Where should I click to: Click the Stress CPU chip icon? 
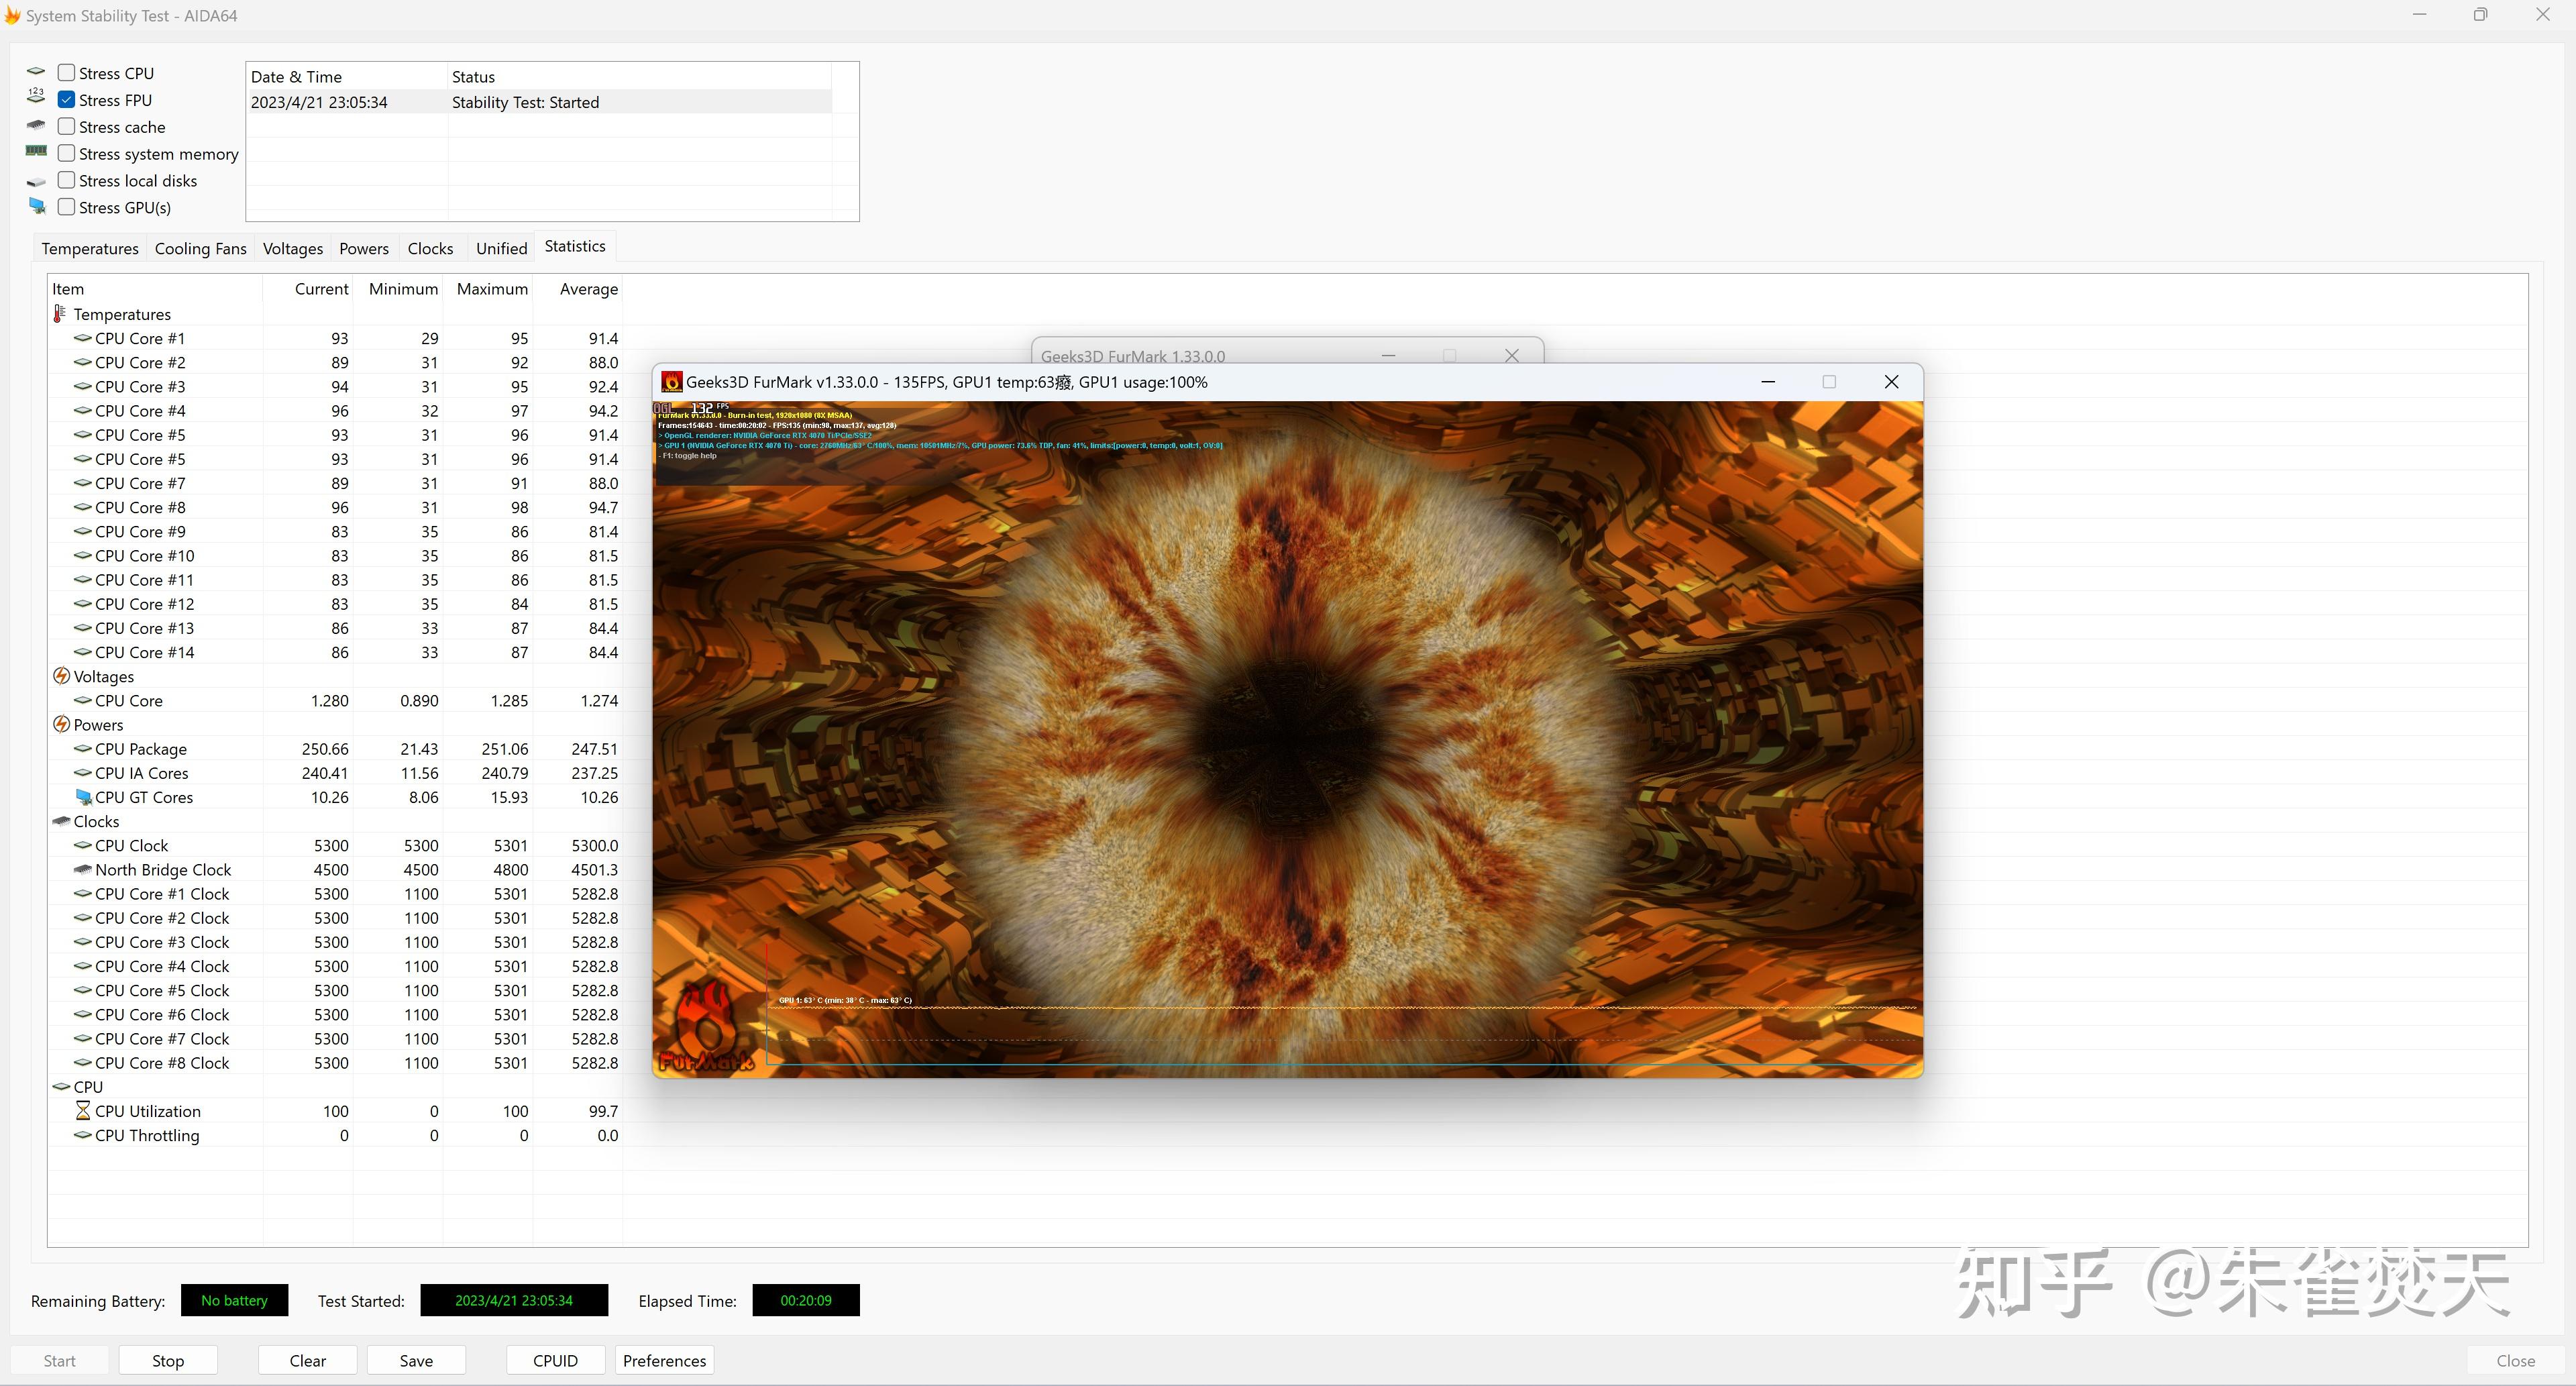coord(36,72)
